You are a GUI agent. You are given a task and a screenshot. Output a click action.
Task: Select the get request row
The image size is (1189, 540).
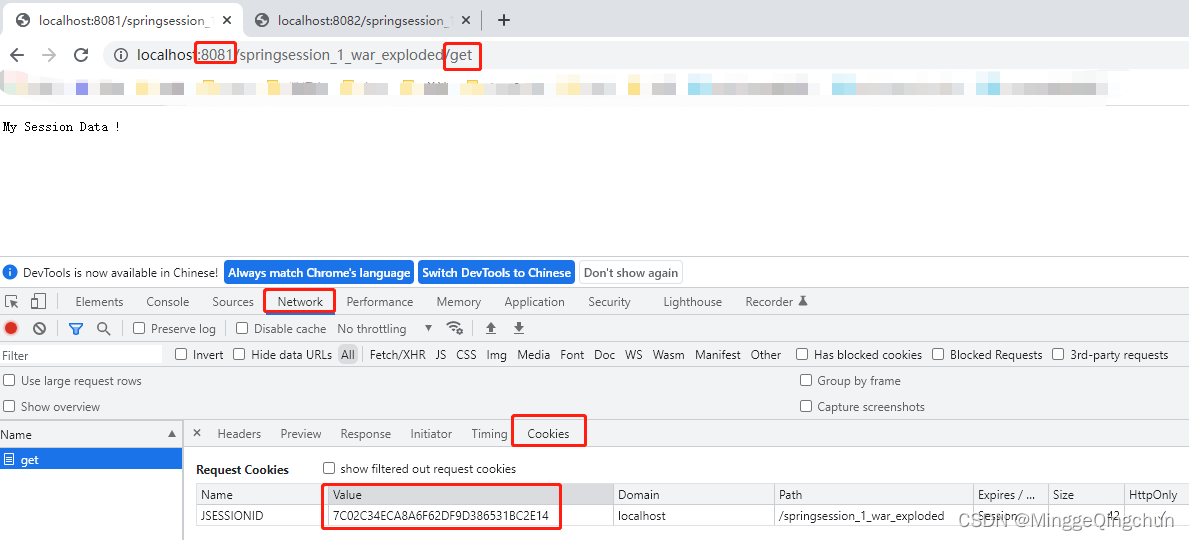[x=91, y=460]
